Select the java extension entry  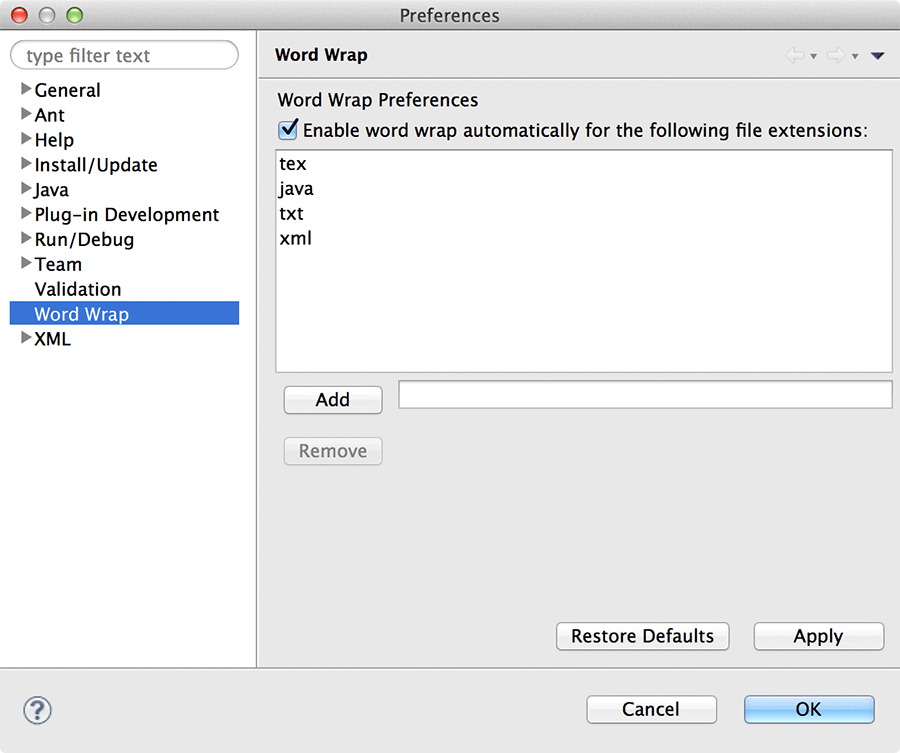coord(296,189)
